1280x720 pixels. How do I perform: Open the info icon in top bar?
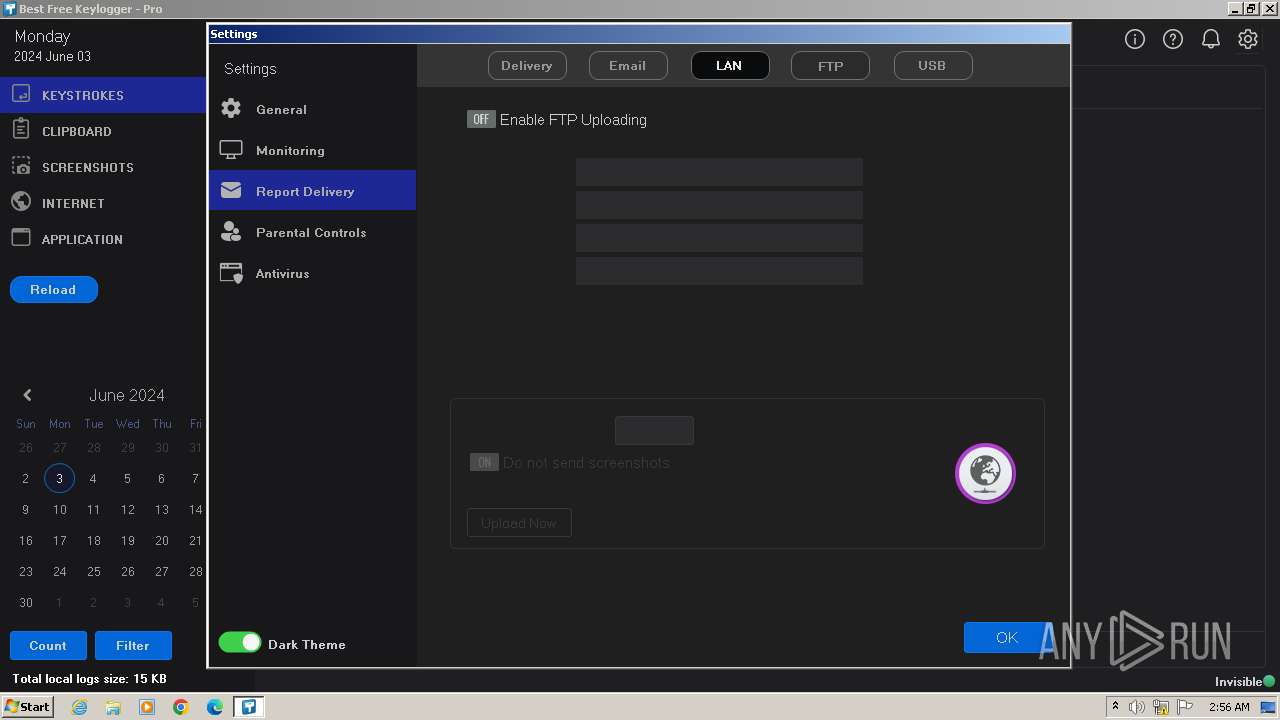[x=1135, y=39]
